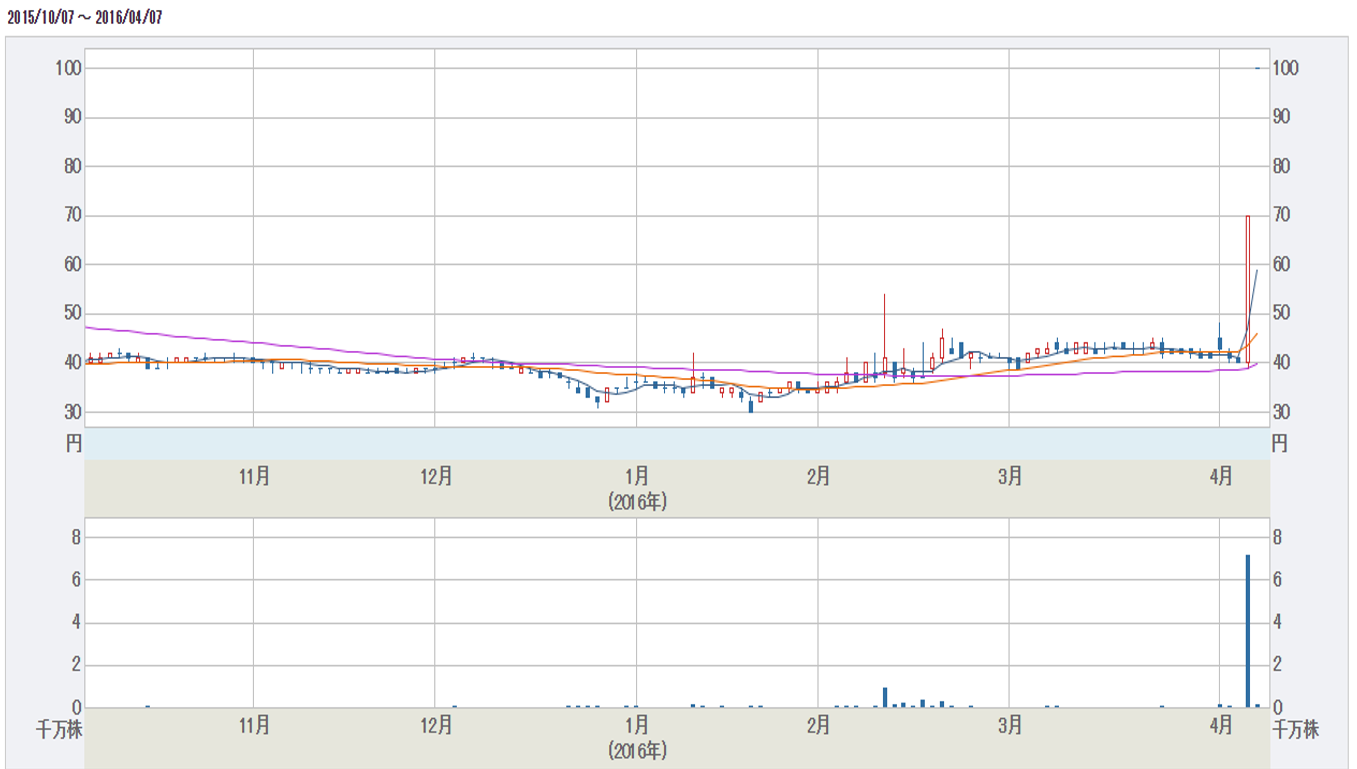Click the 11月 label under the volume chart
The height and width of the screenshot is (769, 1357).
(254, 724)
